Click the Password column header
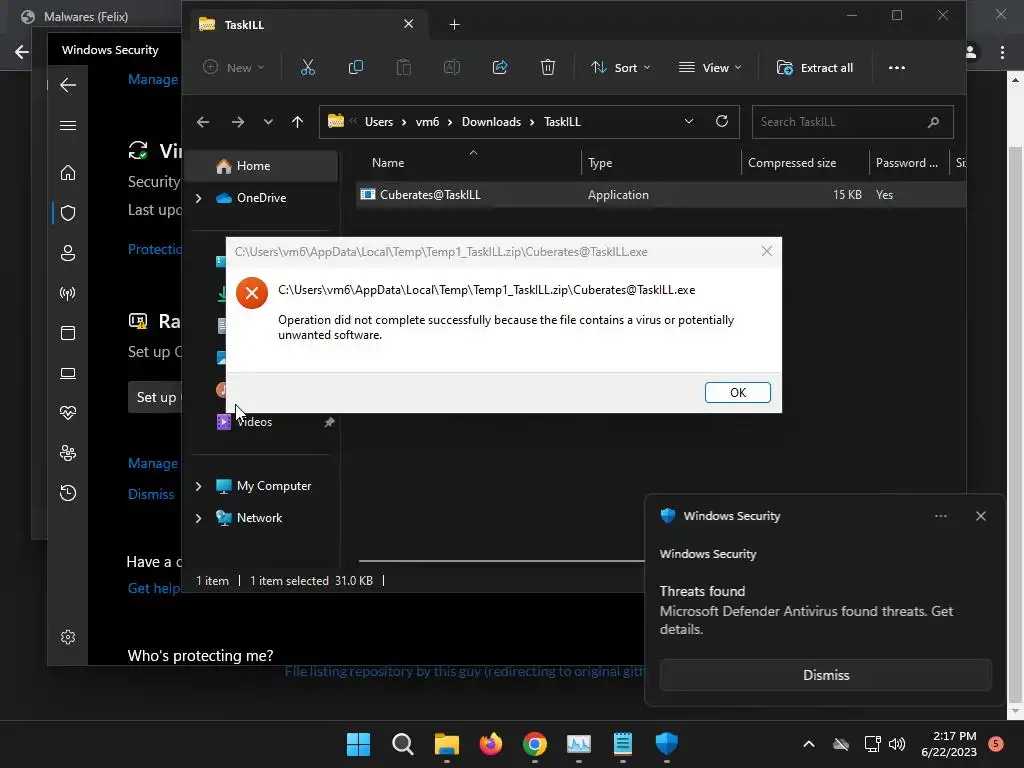1024x768 pixels. coord(908,163)
